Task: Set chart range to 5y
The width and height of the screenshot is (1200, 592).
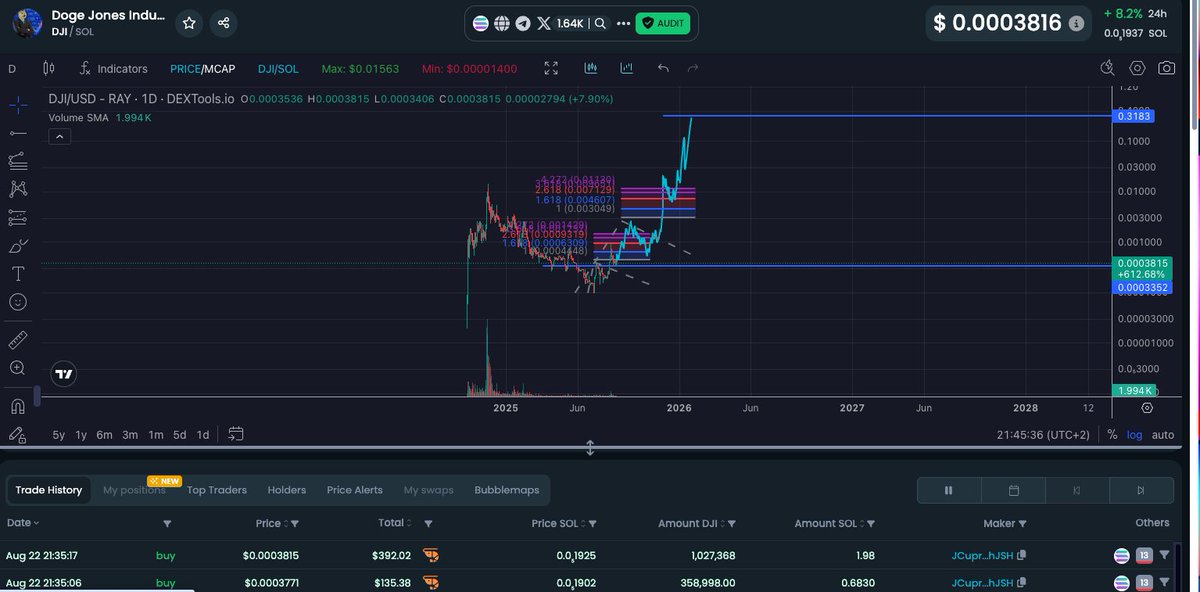Action: tap(59, 435)
